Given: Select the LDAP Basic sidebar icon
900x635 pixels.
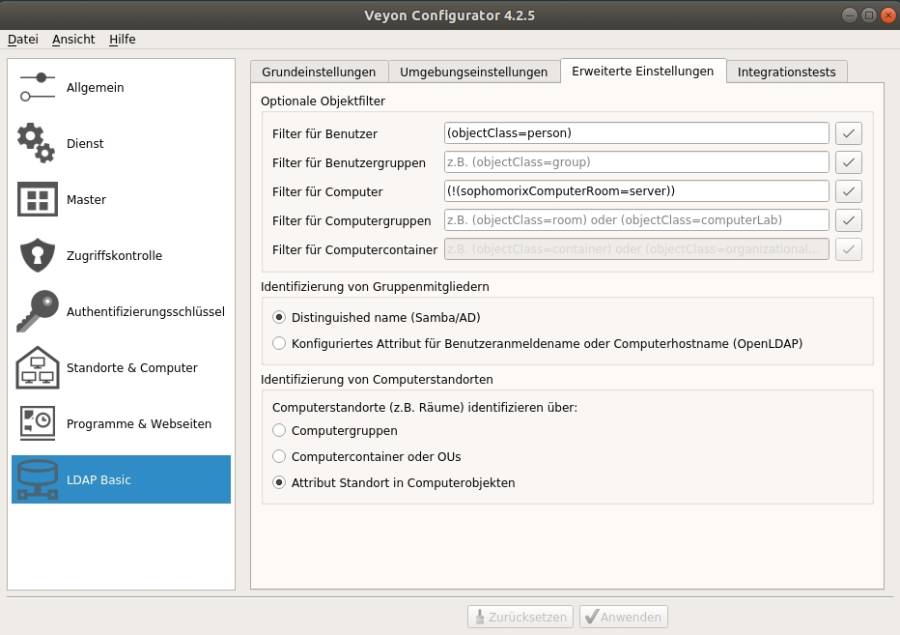Looking at the screenshot, I should click(x=37, y=479).
